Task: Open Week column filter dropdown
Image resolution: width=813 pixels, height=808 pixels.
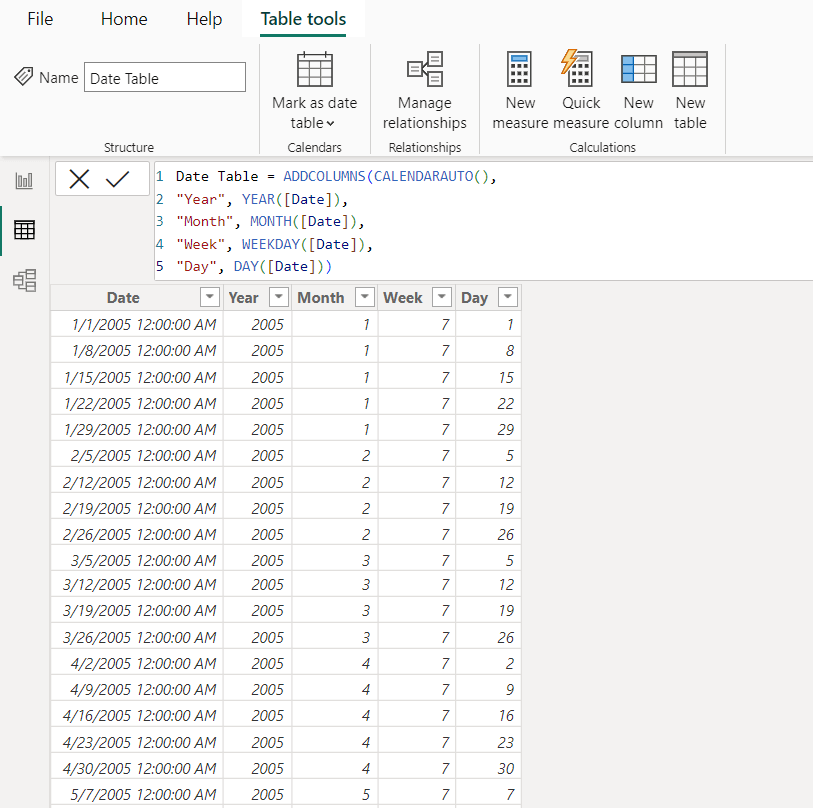Action: 442,297
